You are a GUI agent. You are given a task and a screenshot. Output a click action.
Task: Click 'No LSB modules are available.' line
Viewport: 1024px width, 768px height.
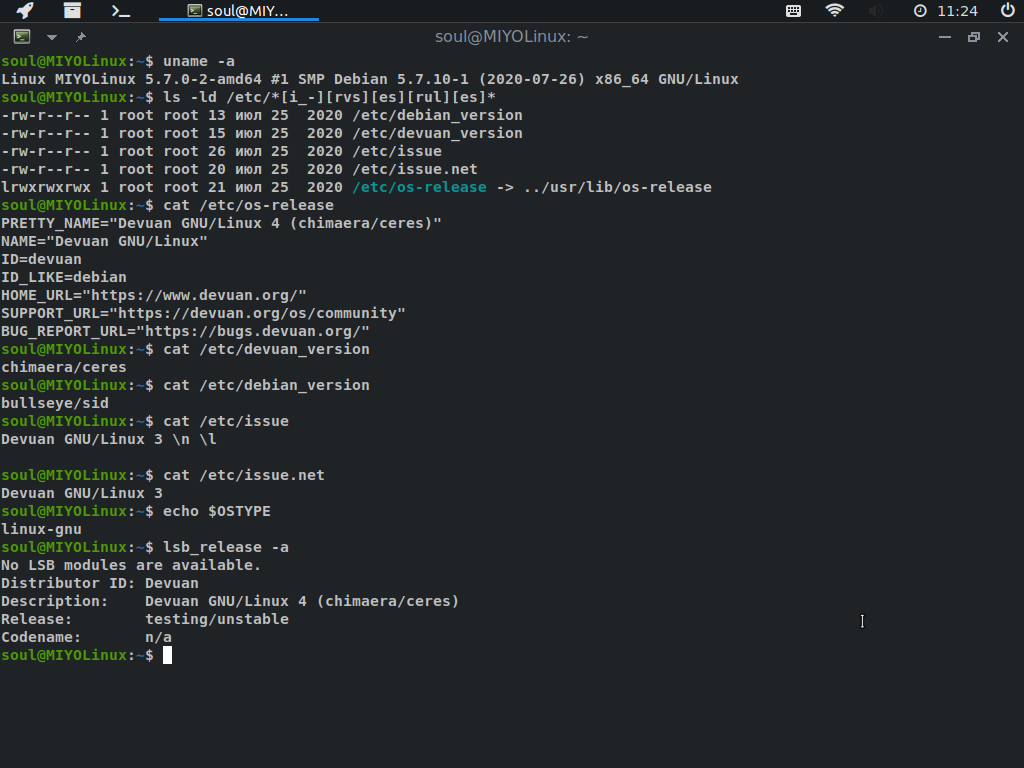131,565
